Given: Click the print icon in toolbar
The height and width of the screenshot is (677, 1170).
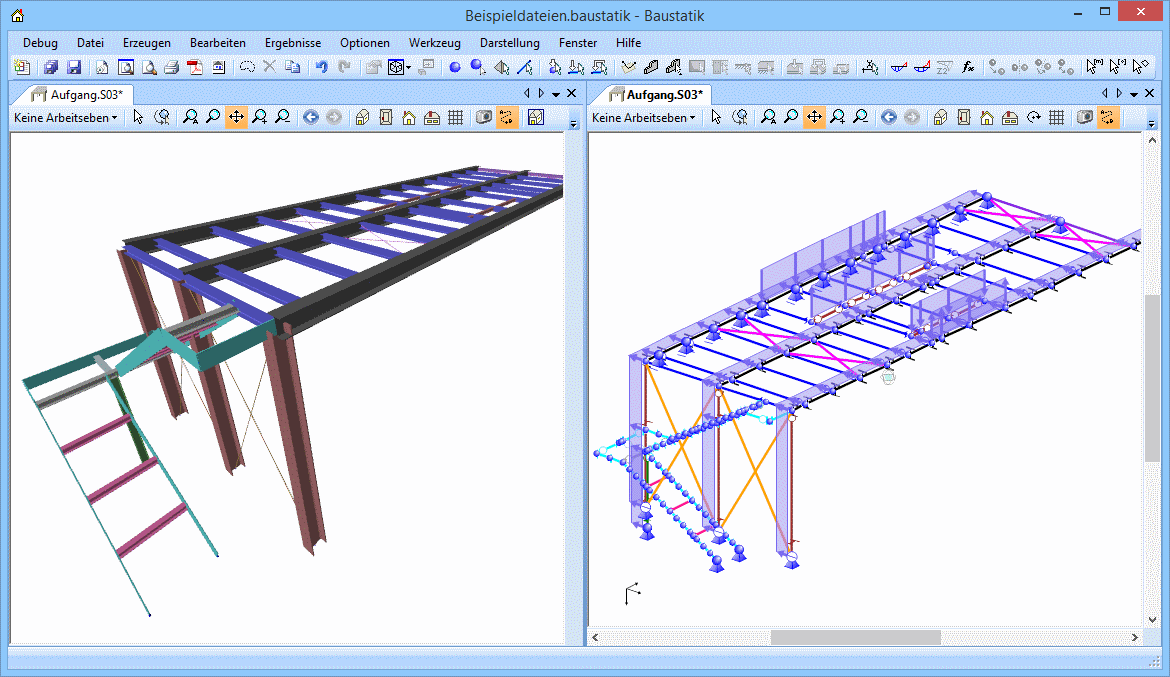Looking at the screenshot, I should point(171,68).
